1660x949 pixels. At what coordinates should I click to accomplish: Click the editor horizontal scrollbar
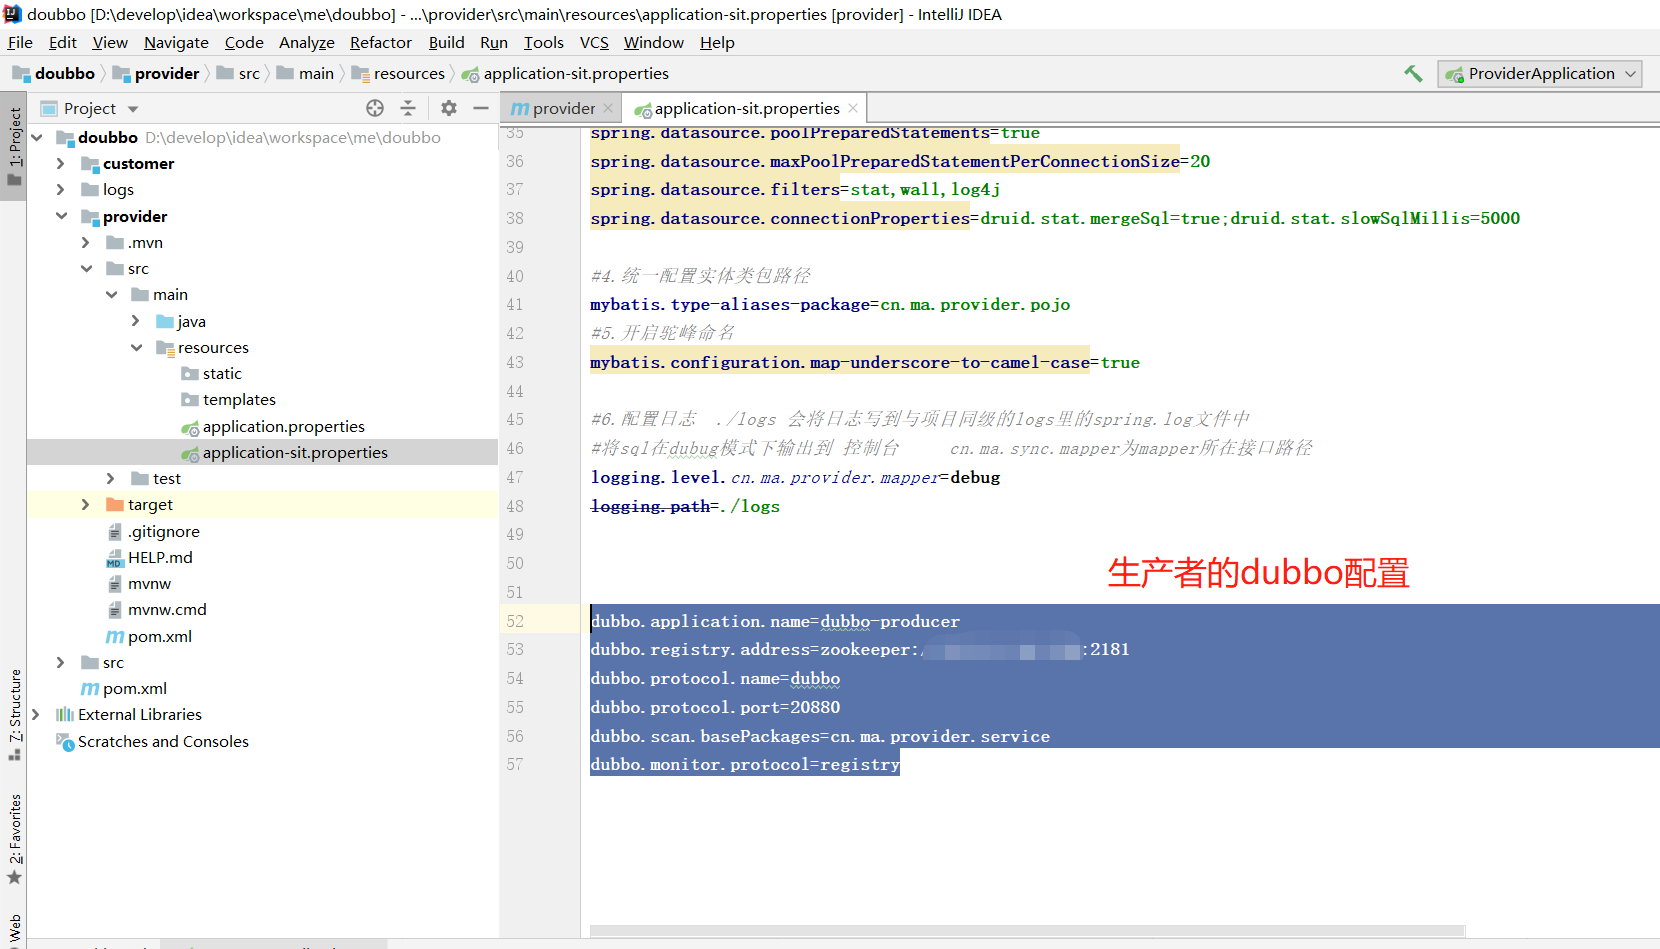coord(1027,930)
